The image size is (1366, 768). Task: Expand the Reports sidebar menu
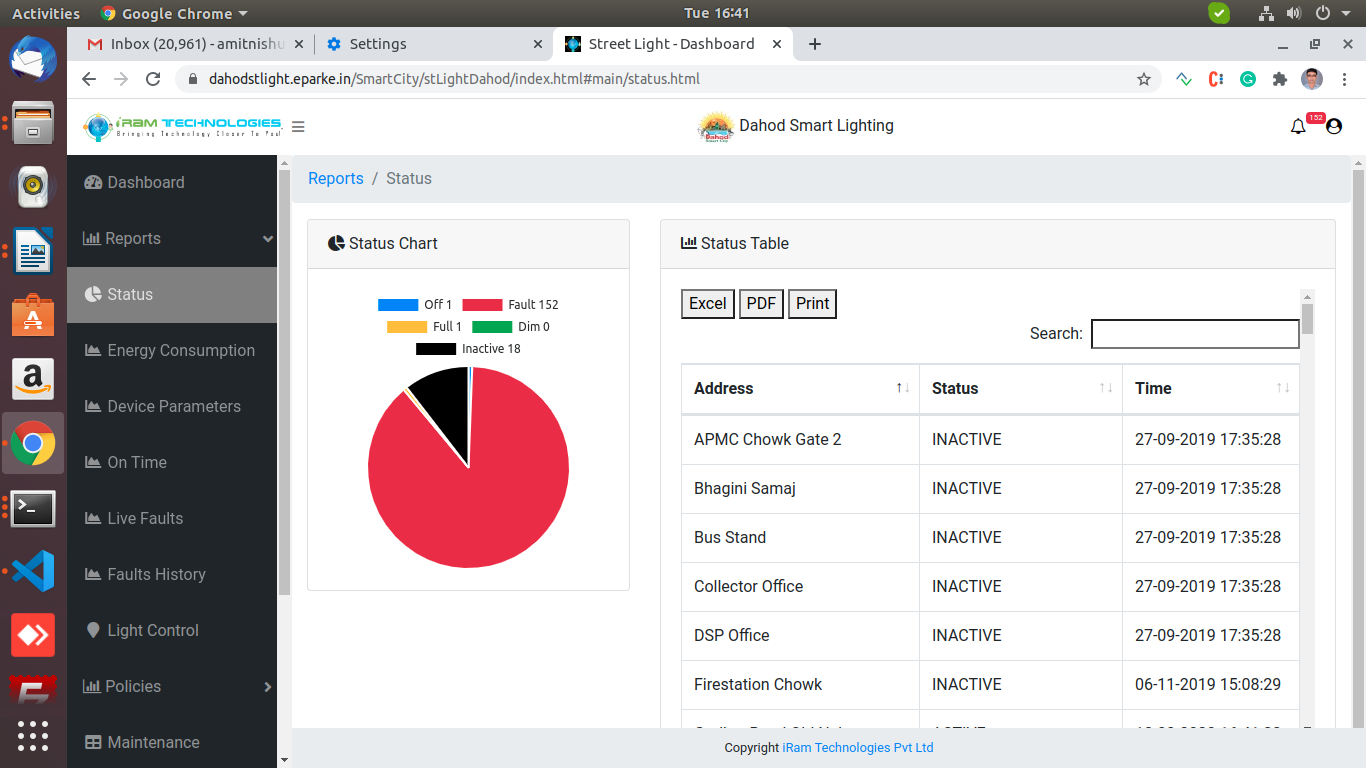point(172,238)
